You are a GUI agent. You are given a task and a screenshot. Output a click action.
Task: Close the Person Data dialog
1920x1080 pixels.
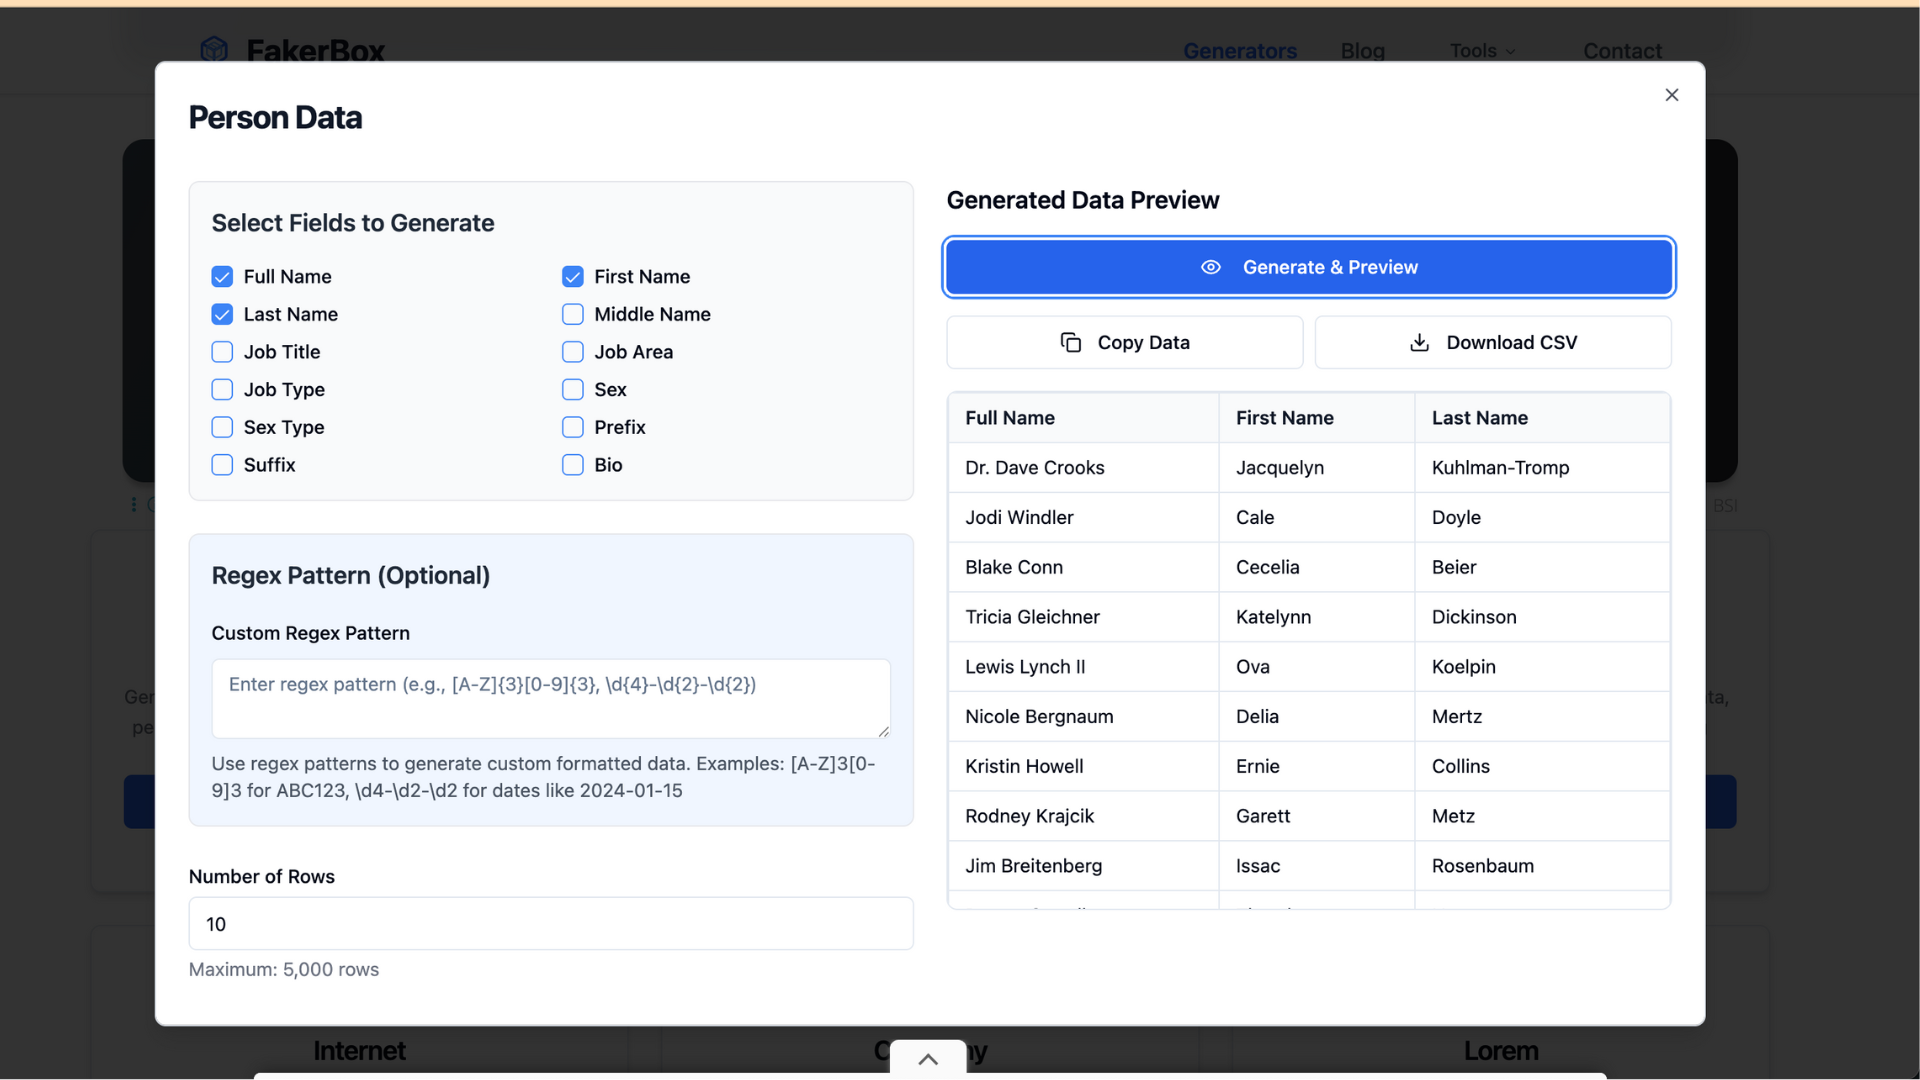pyautogui.click(x=1671, y=95)
